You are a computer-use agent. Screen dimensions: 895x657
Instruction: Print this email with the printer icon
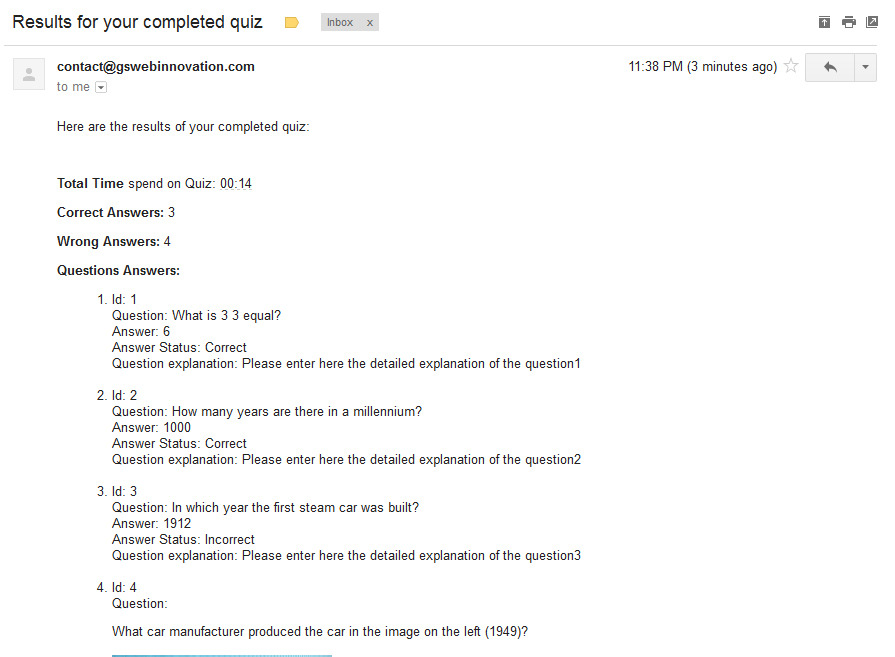click(x=849, y=22)
